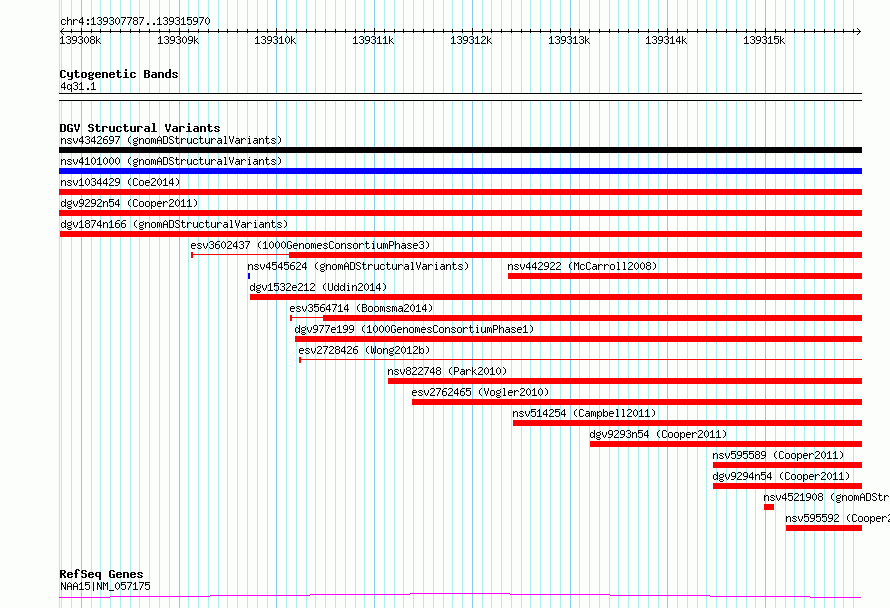
Task: Click the nsv4101000 gnomAD label
Action: click(x=171, y=161)
